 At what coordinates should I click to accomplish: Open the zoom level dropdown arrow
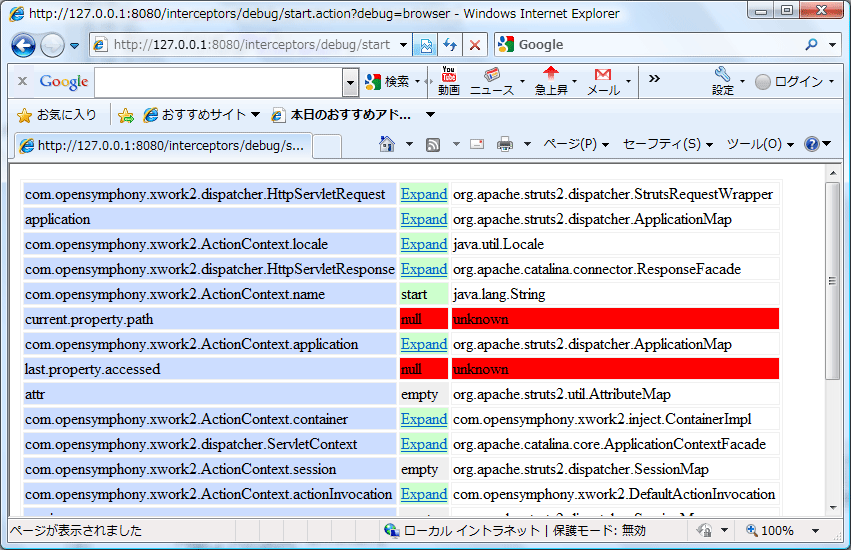pos(815,530)
